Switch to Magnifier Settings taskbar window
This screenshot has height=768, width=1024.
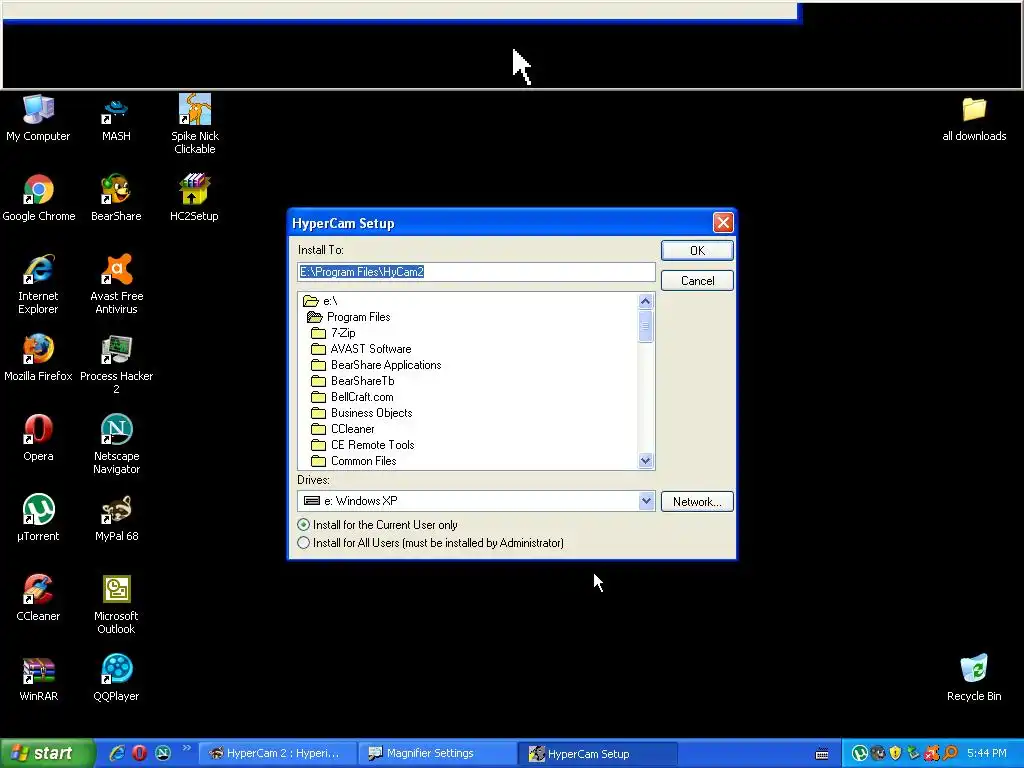tap(438, 753)
